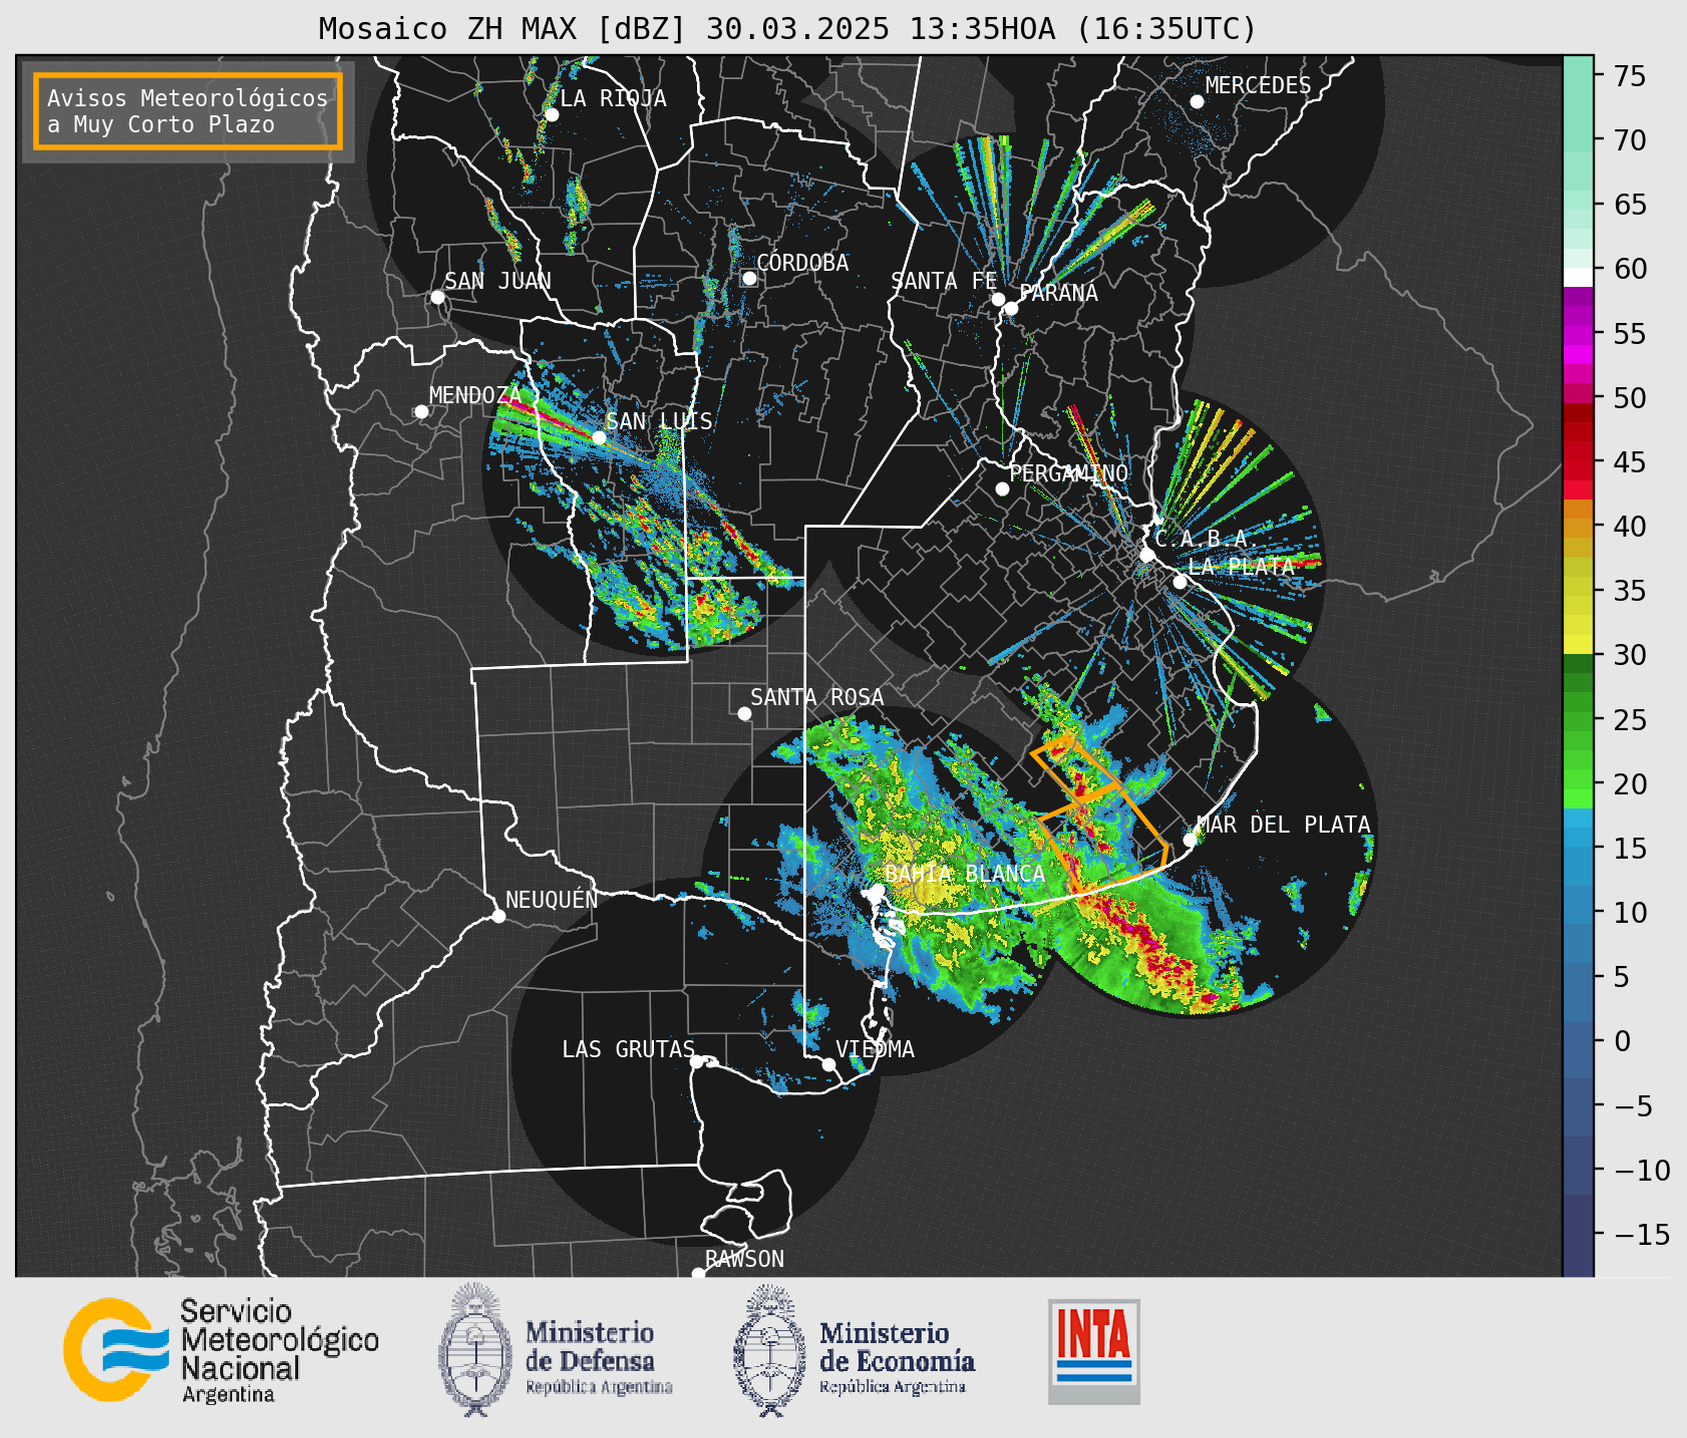Click the NEUQUÉN label text
Screen dimensions: 1687x1438
[552, 900]
